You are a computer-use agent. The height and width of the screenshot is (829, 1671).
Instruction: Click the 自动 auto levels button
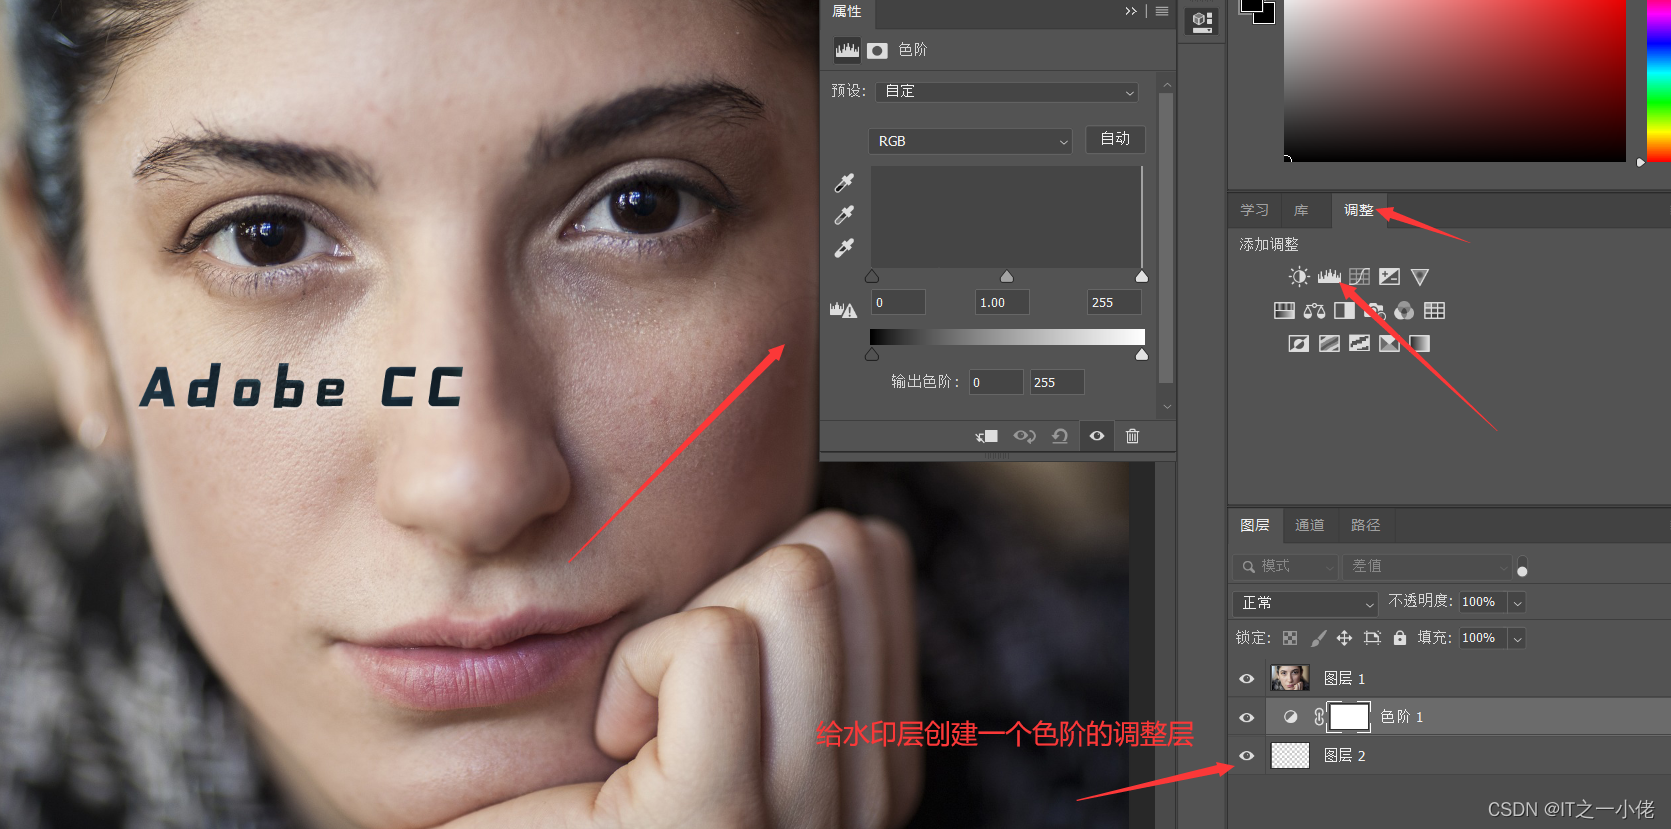point(1115,139)
